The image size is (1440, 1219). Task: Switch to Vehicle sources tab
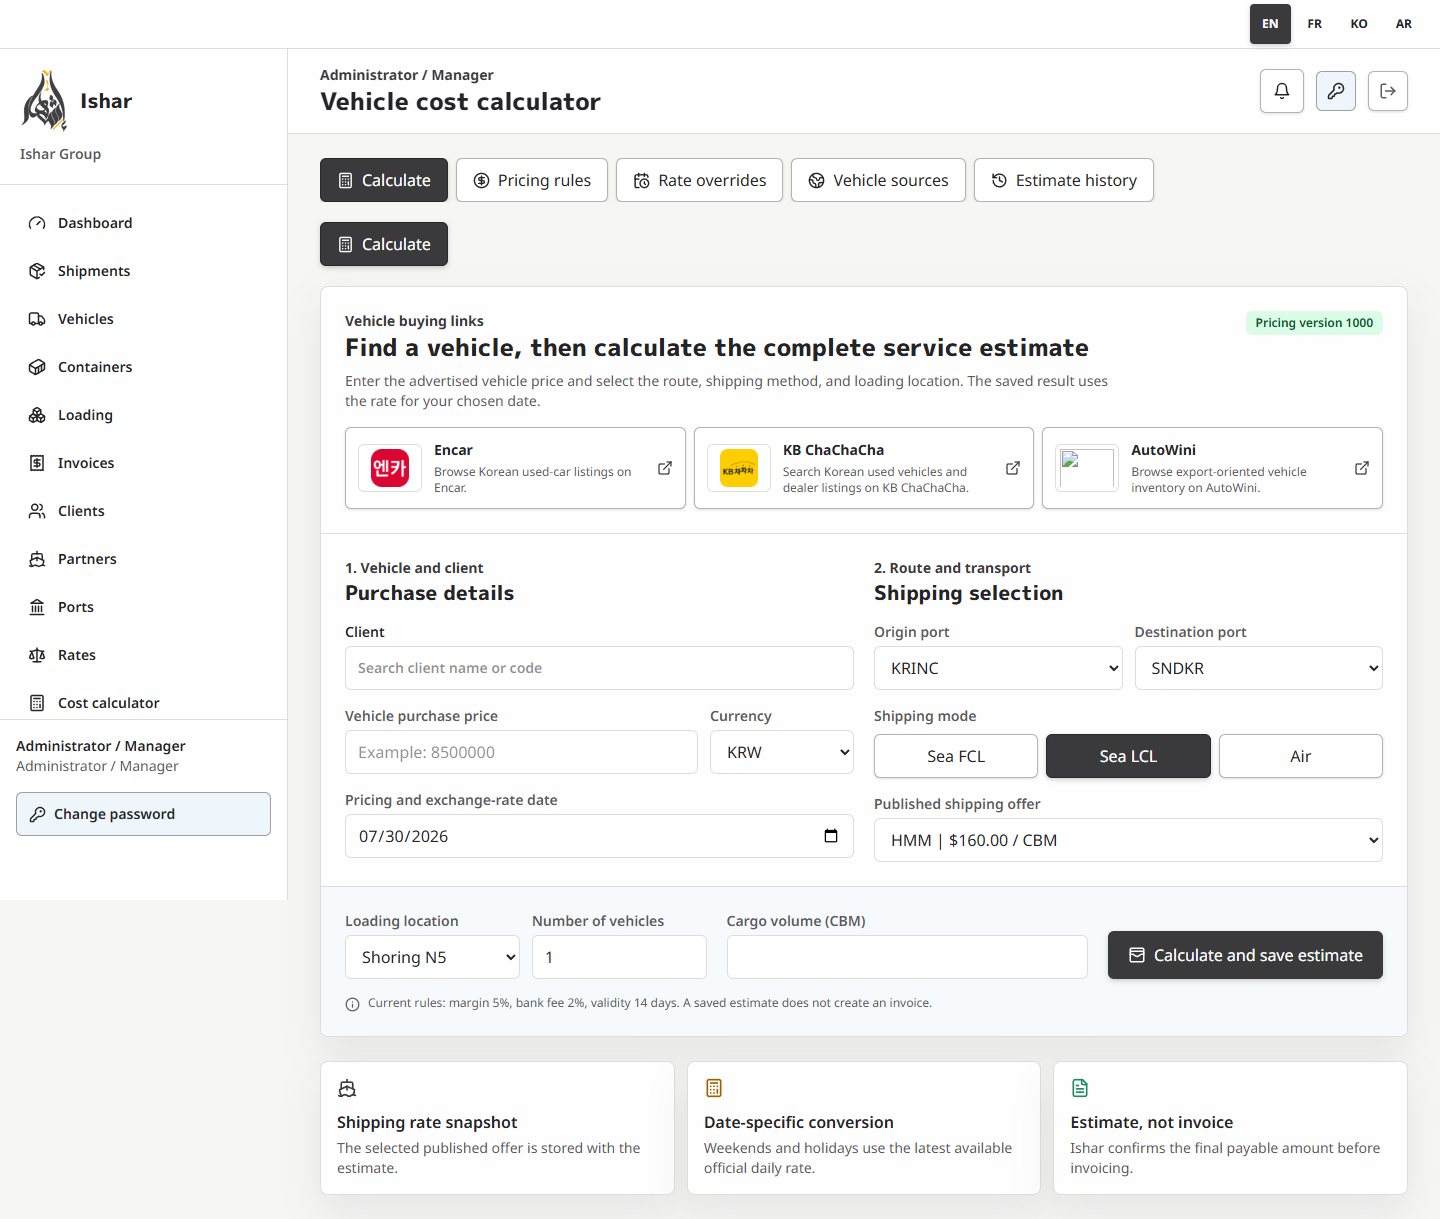tap(878, 180)
